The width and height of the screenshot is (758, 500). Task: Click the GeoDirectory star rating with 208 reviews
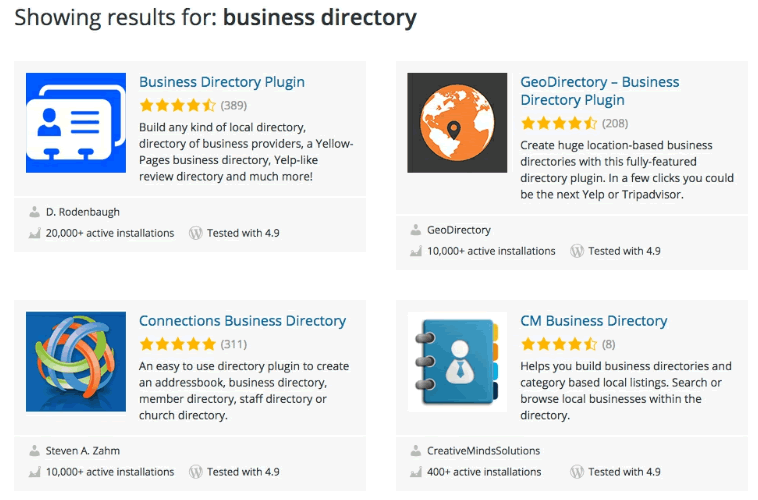(559, 123)
